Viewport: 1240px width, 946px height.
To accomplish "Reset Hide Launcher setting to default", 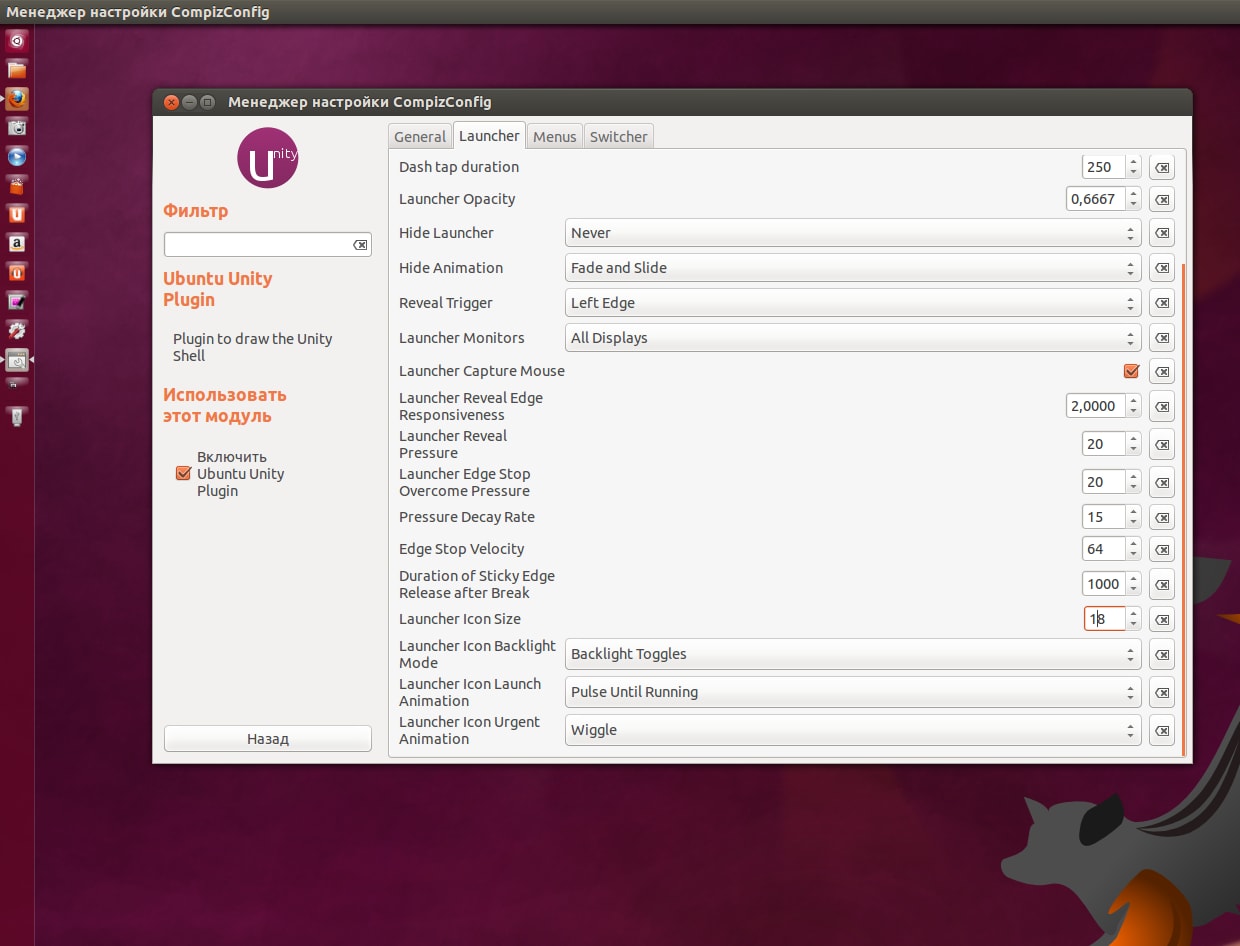I will pyautogui.click(x=1161, y=233).
